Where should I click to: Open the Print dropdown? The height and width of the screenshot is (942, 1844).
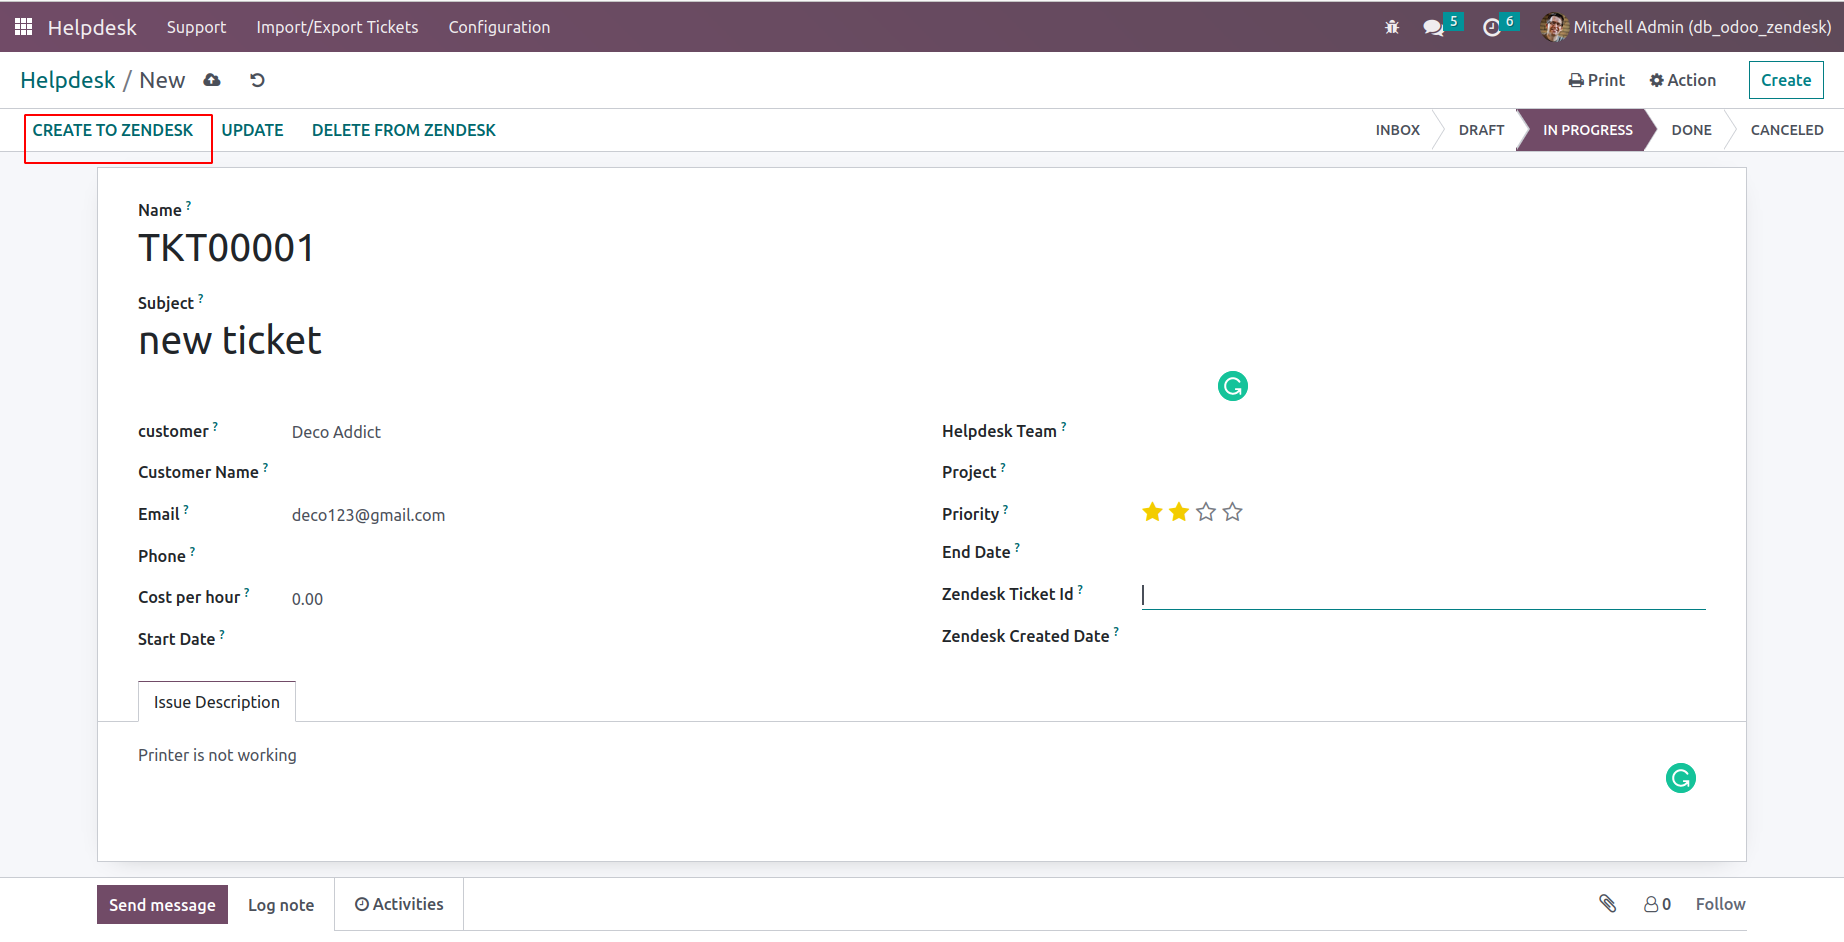pos(1597,80)
